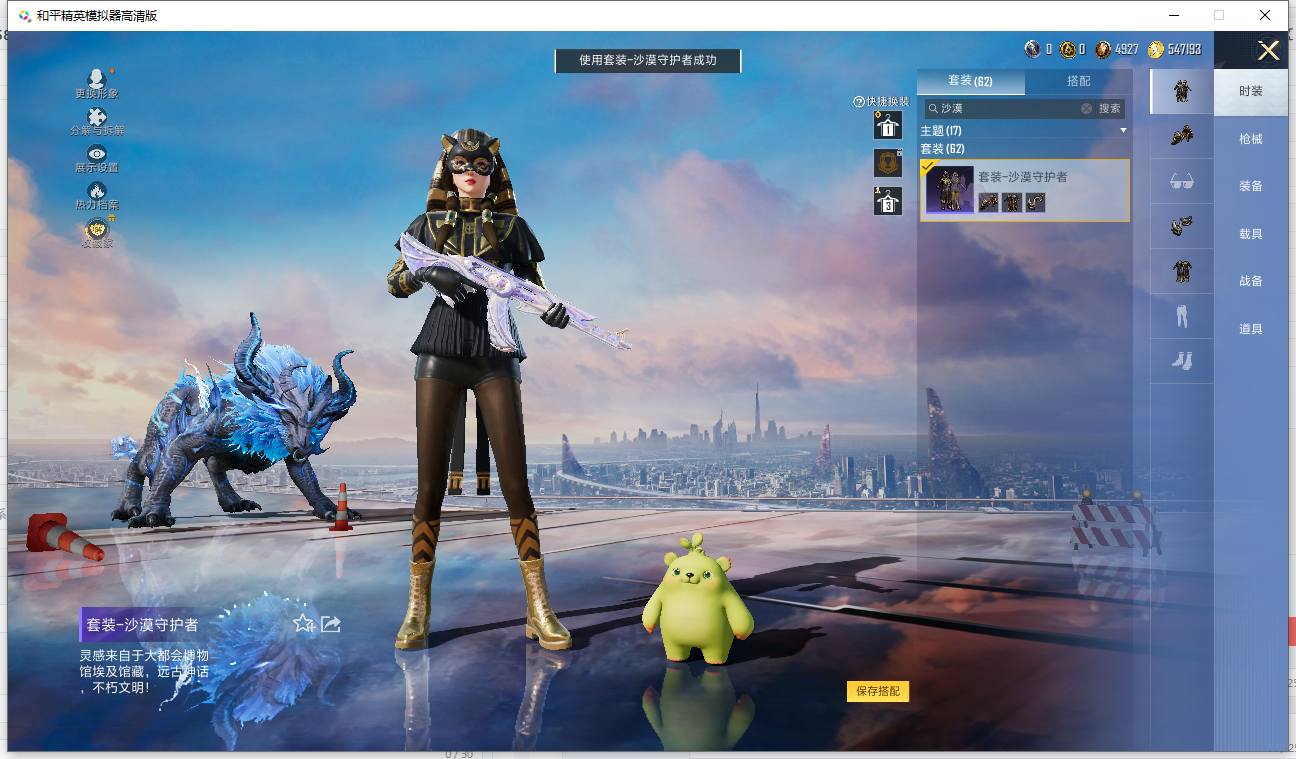The height and width of the screenshot is (759, 1296).
Task: Close the wardrobe with the X button
Action: pos(1269,51)
